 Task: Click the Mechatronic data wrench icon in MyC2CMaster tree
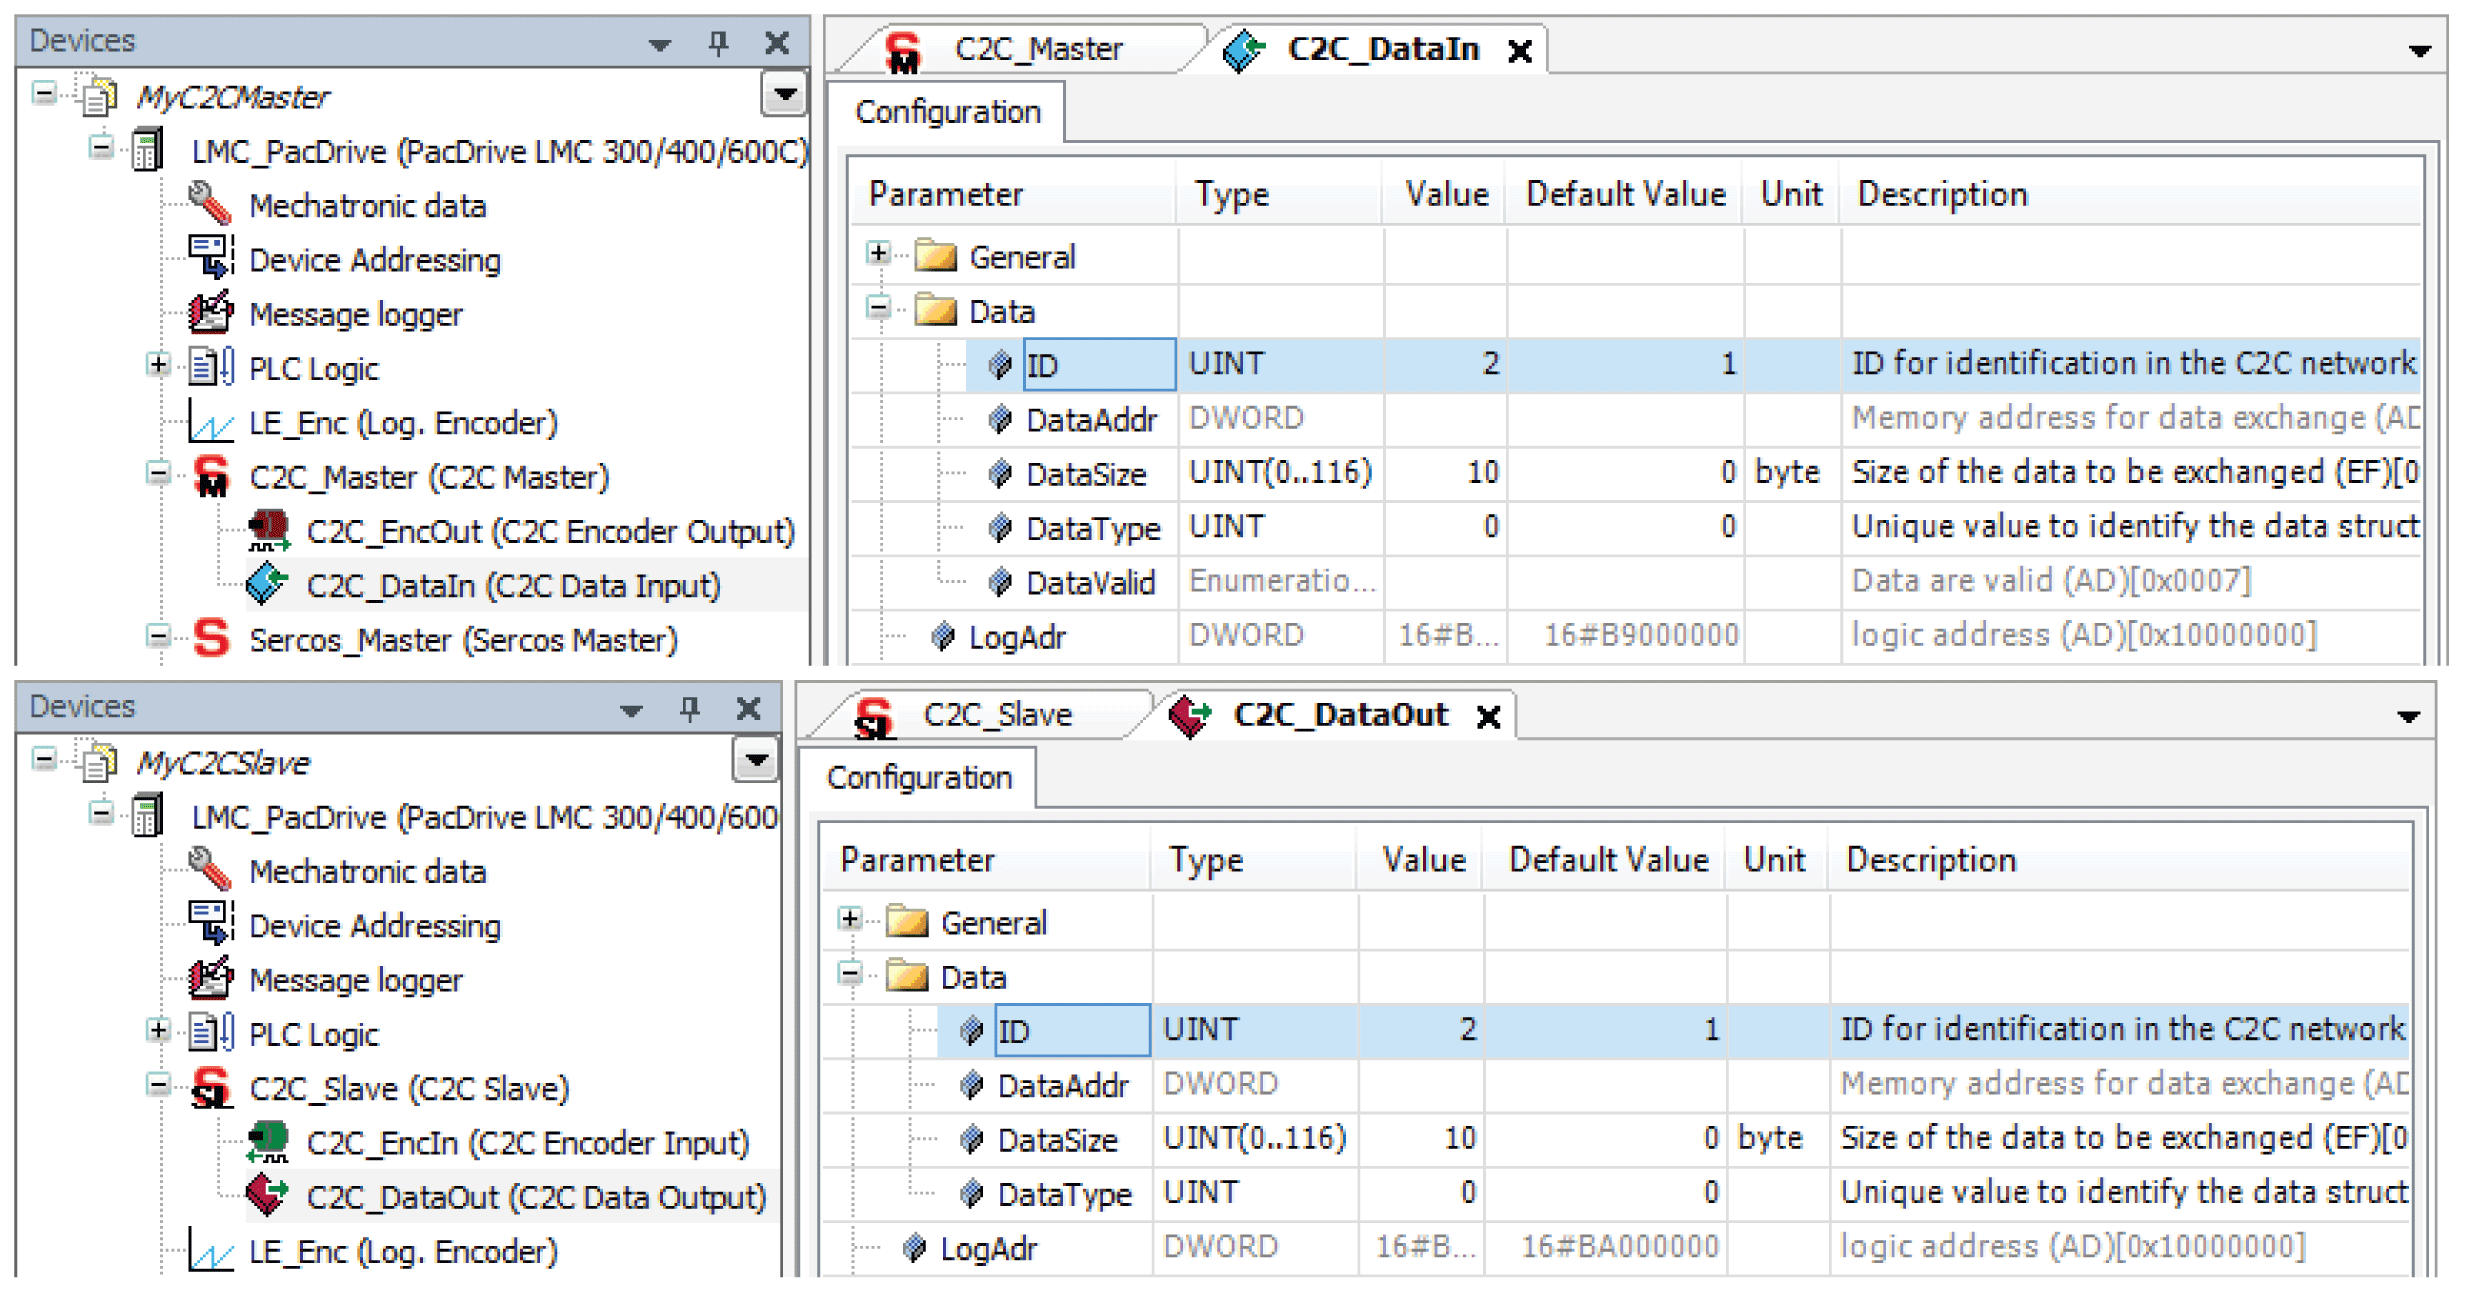point(209,204)
